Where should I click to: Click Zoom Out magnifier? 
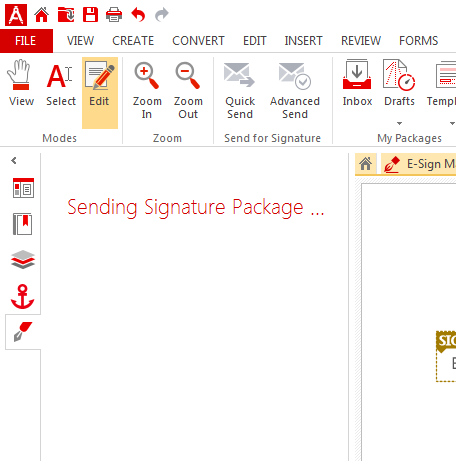(188, 90)
